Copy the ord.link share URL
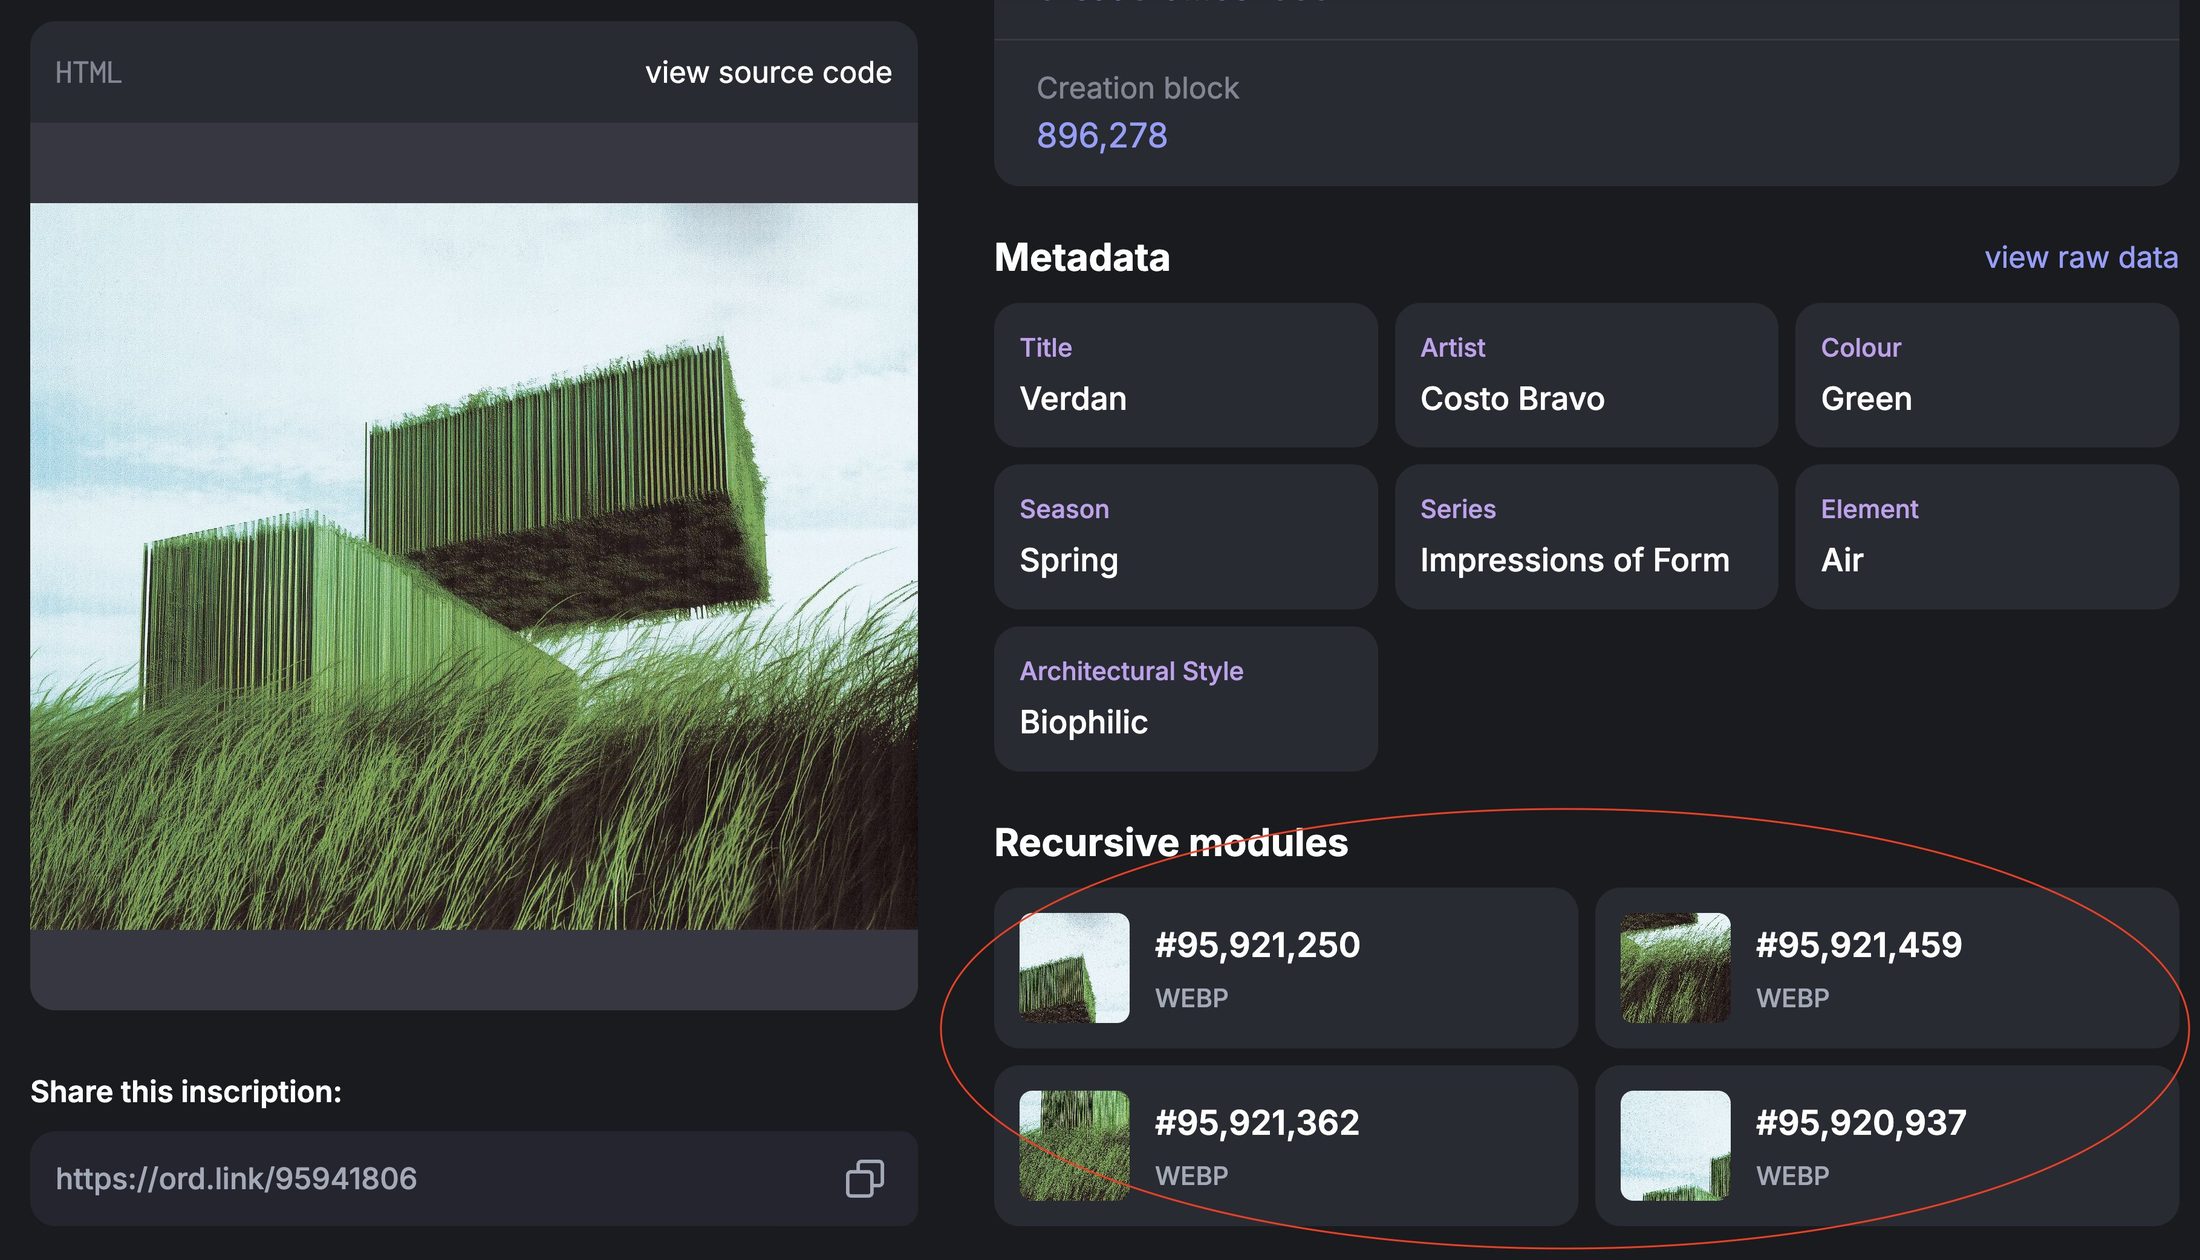 (x=865, y=1178)
